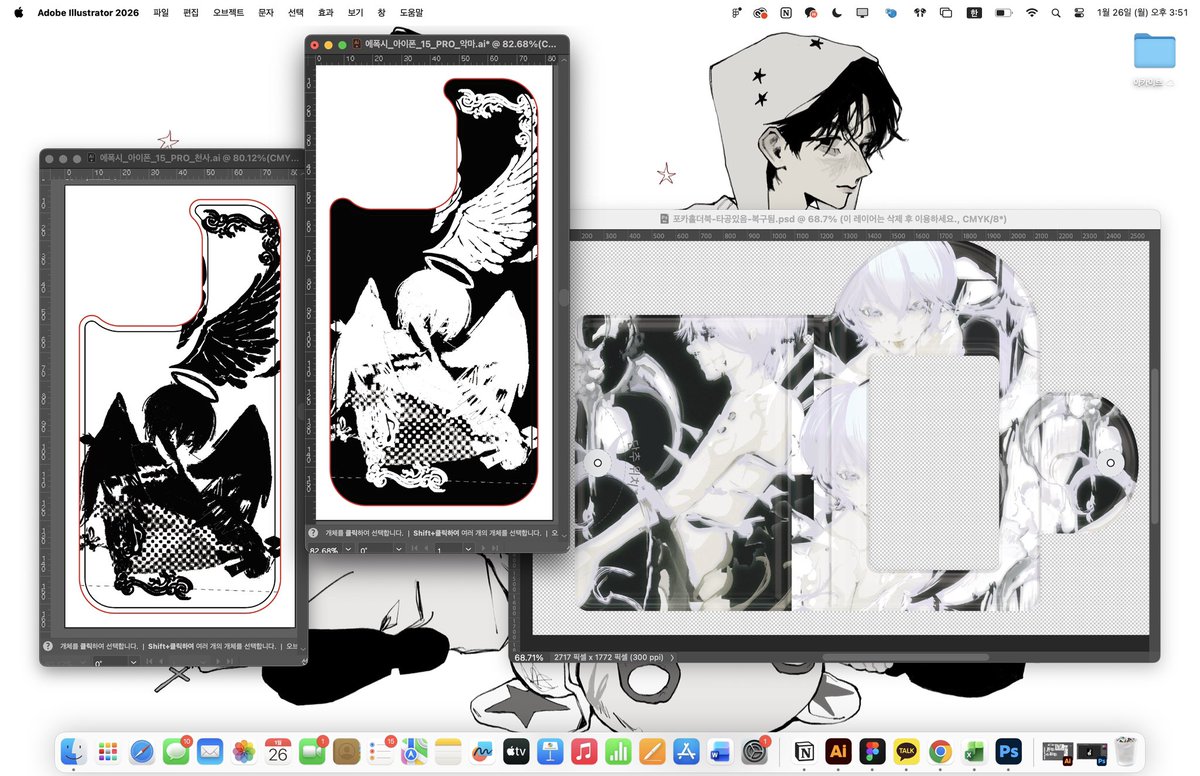This screenshot has width=1200, height=776.
Task: Open the 문자 menu
Action: 265,13
